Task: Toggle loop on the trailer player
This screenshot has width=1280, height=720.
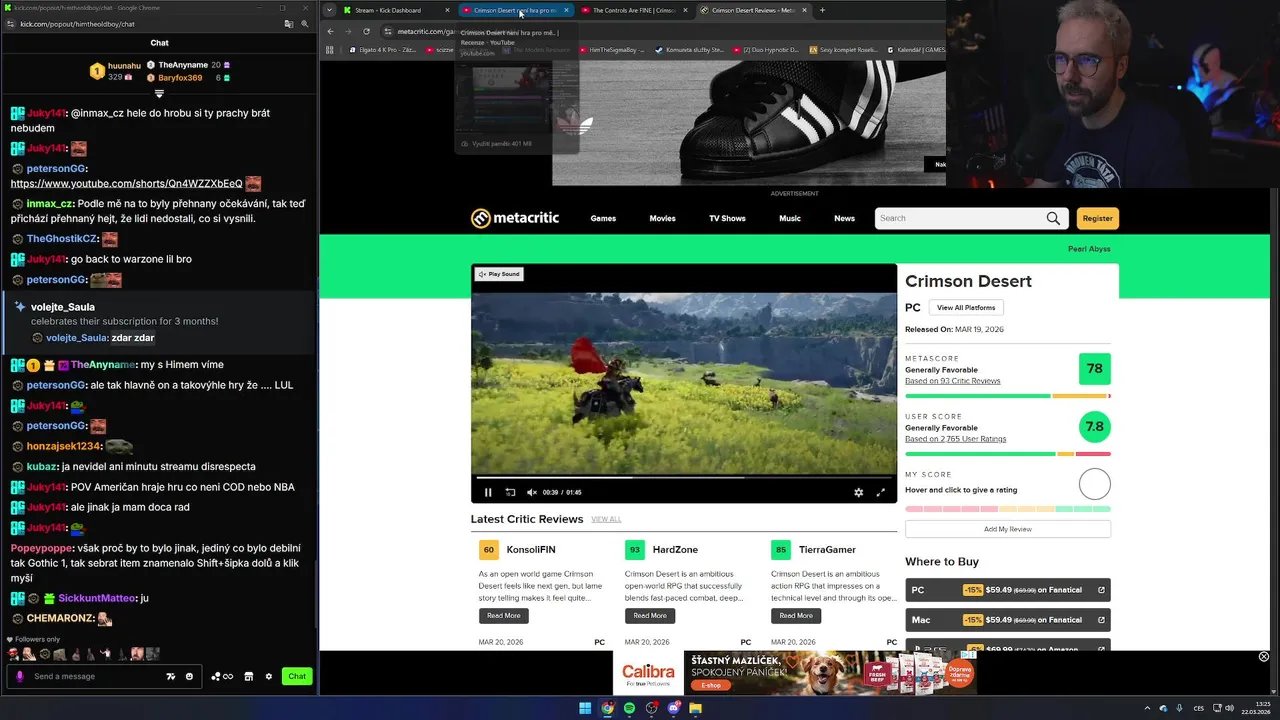Action: pyautogui.click(x=510, y=492)
